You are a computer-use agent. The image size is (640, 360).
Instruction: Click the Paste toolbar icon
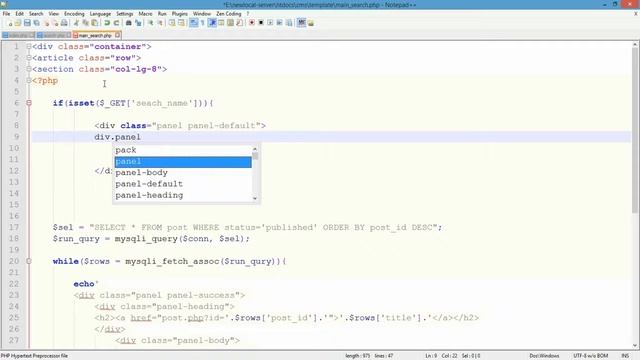(94, 23)
